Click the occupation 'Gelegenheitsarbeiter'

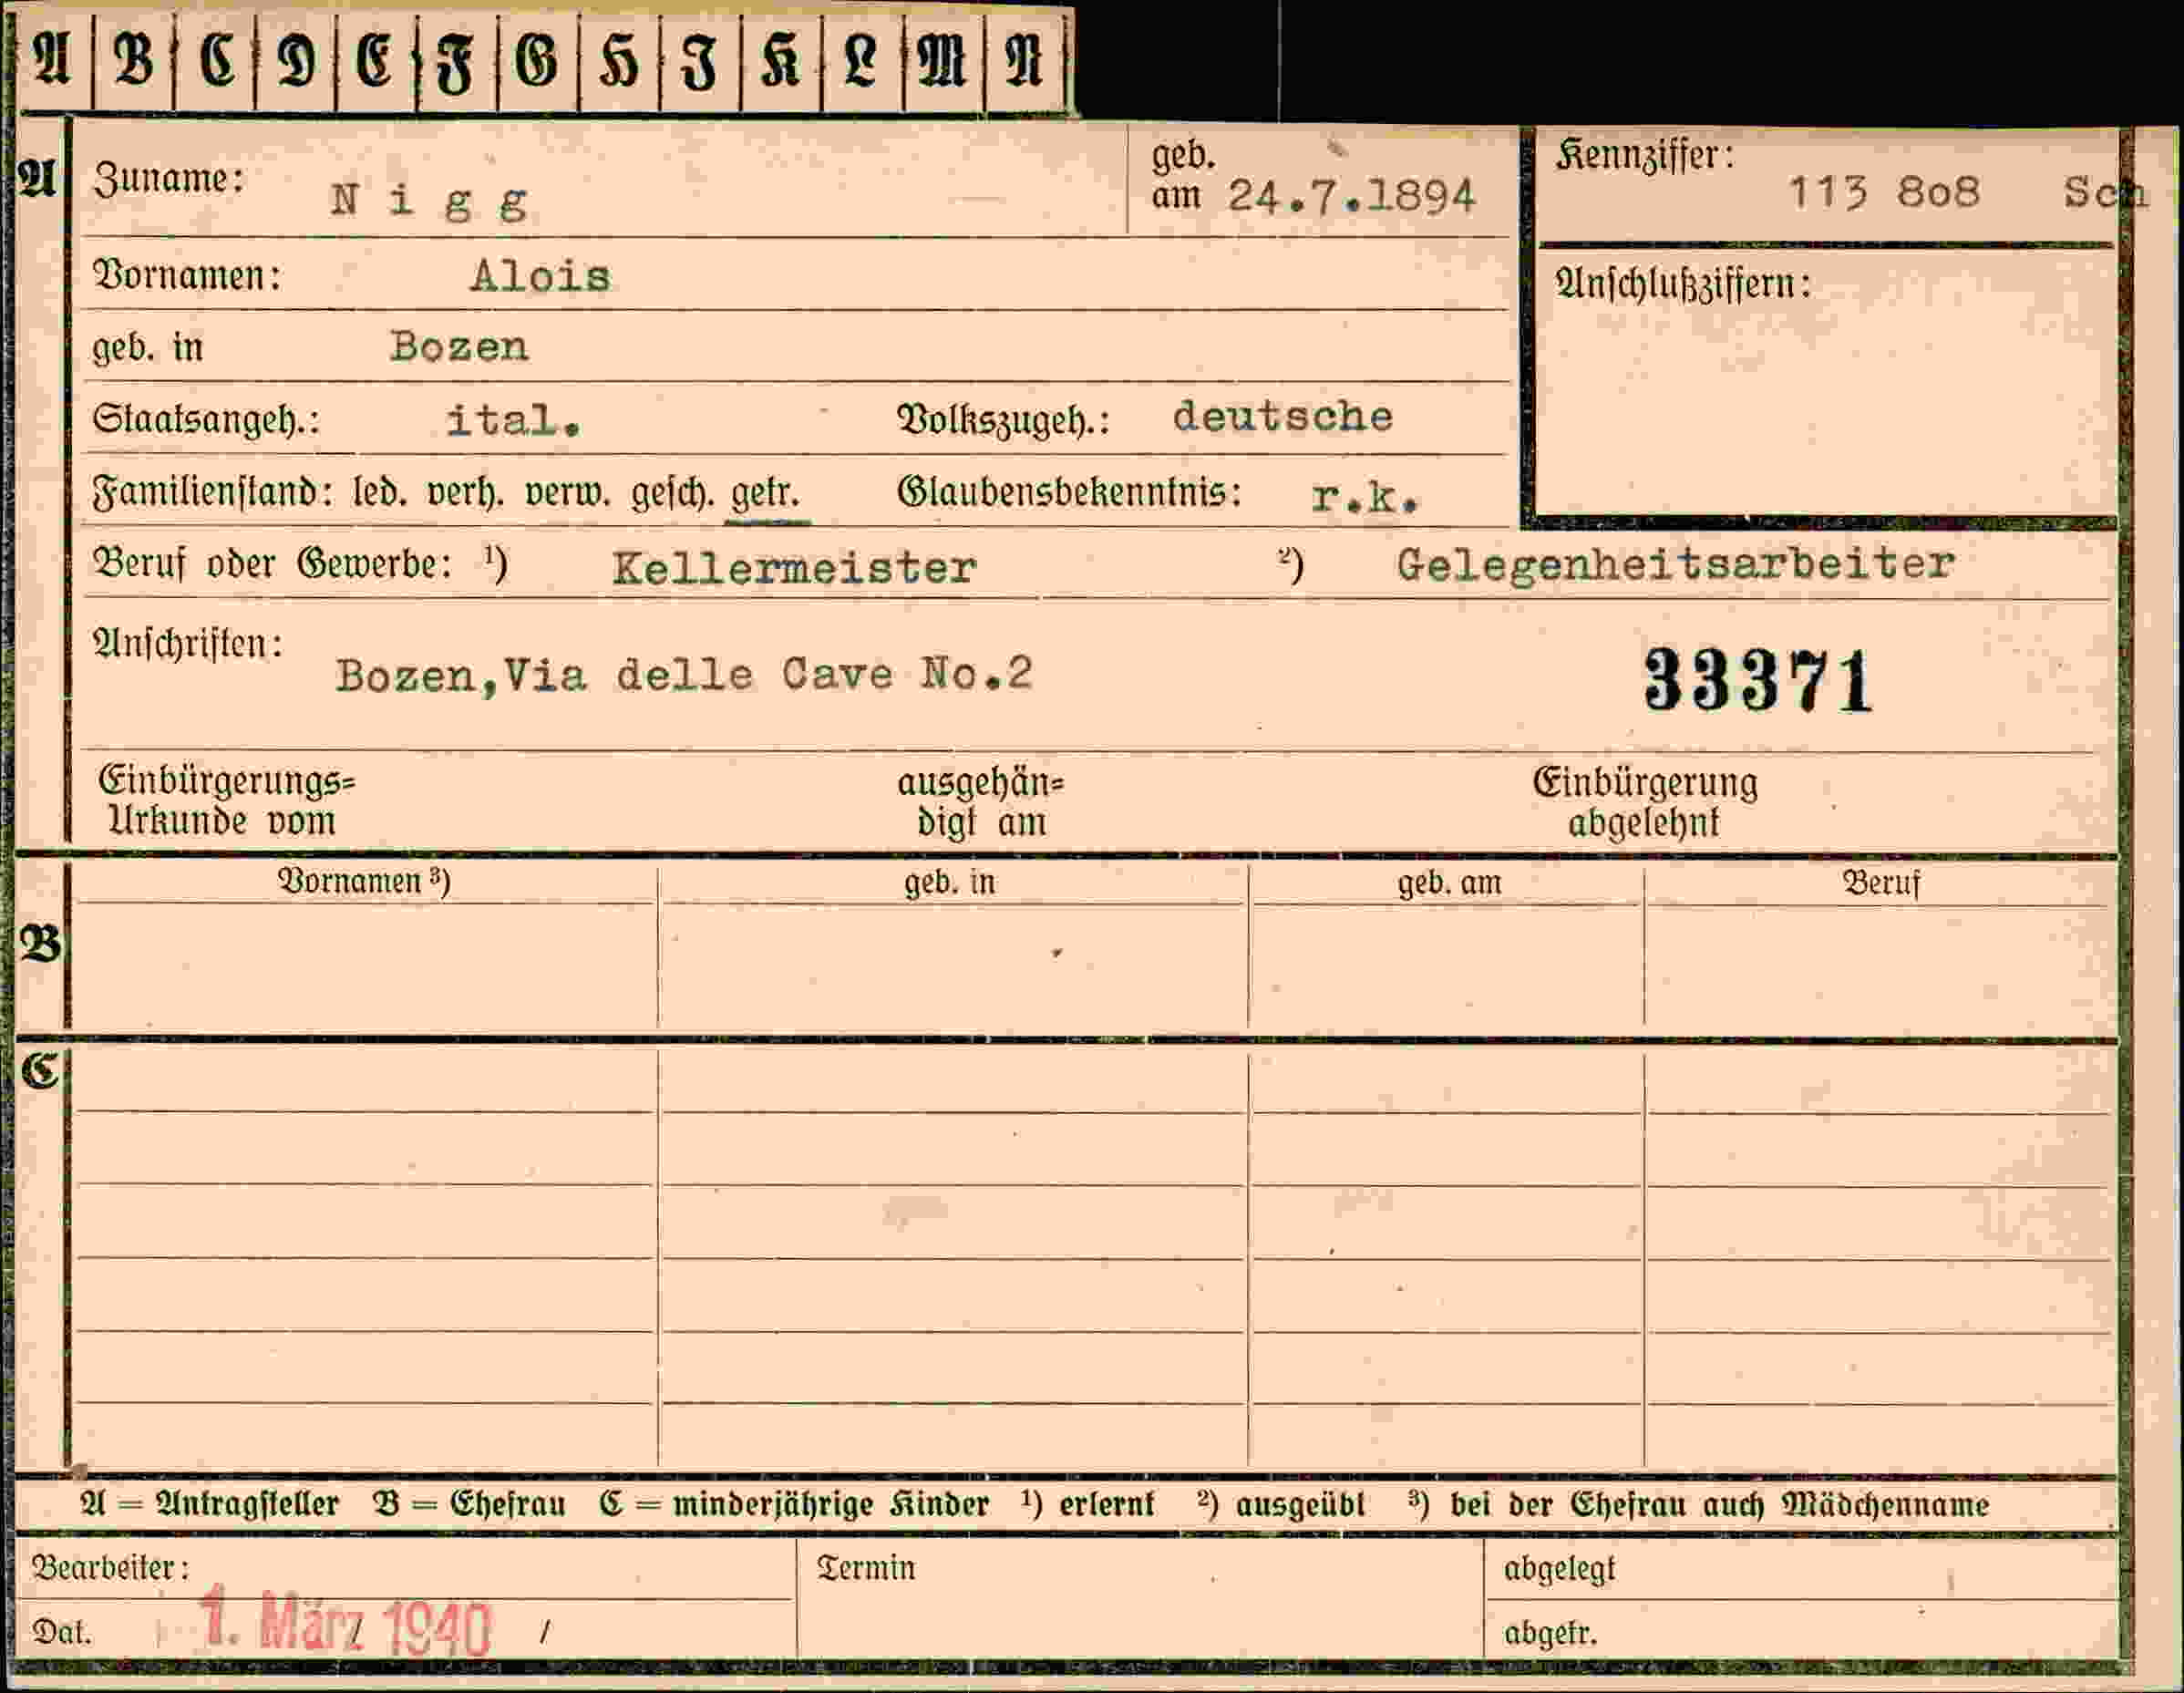[1675, 565]
